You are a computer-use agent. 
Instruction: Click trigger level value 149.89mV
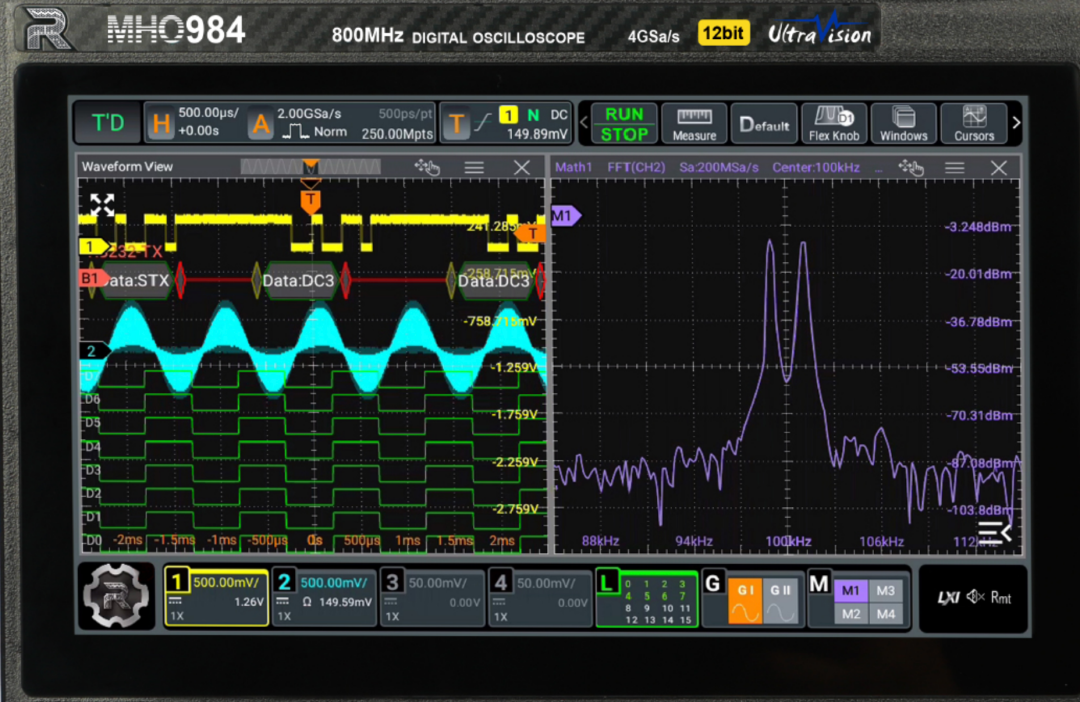[x=537, y=134]
